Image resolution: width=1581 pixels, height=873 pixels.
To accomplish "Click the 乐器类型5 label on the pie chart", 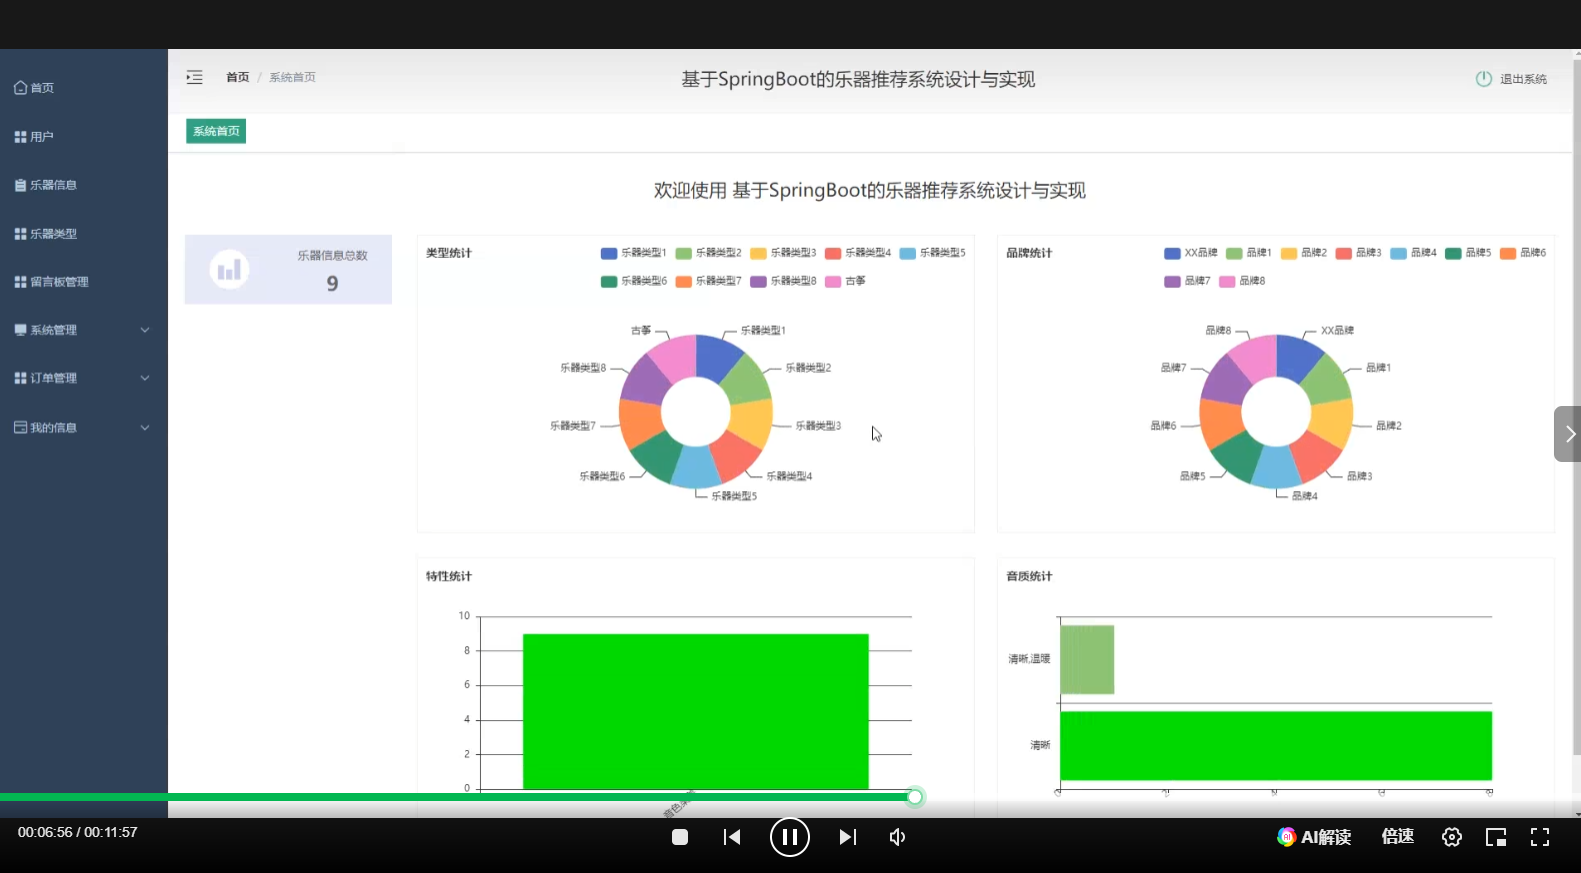I will 734,496.
